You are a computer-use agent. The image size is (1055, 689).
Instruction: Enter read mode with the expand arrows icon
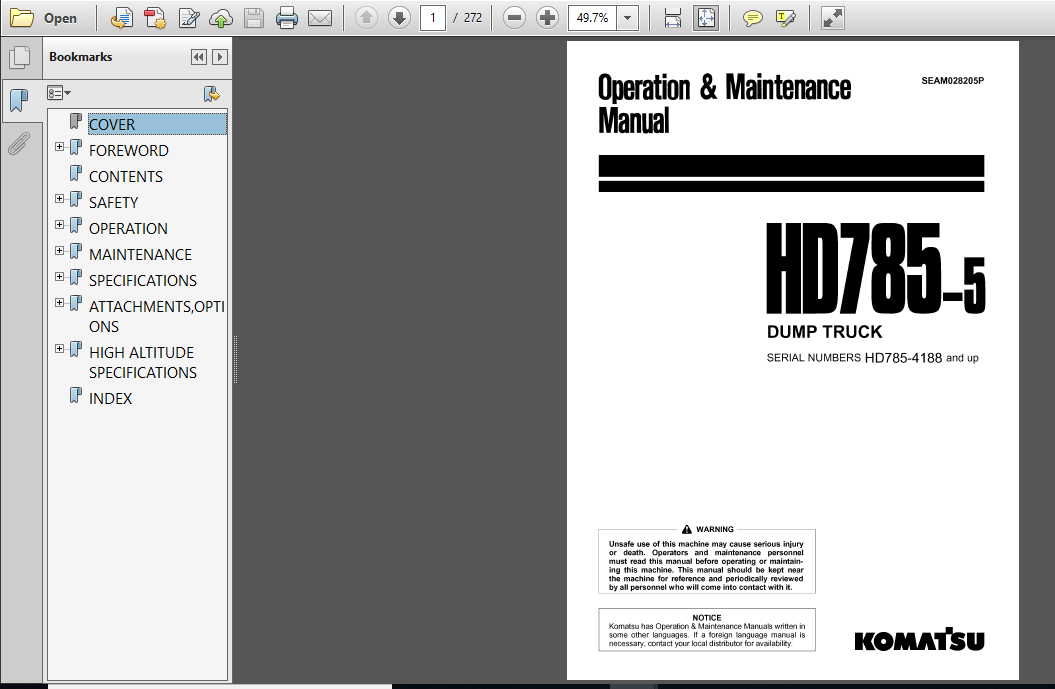tap(832, 18)
